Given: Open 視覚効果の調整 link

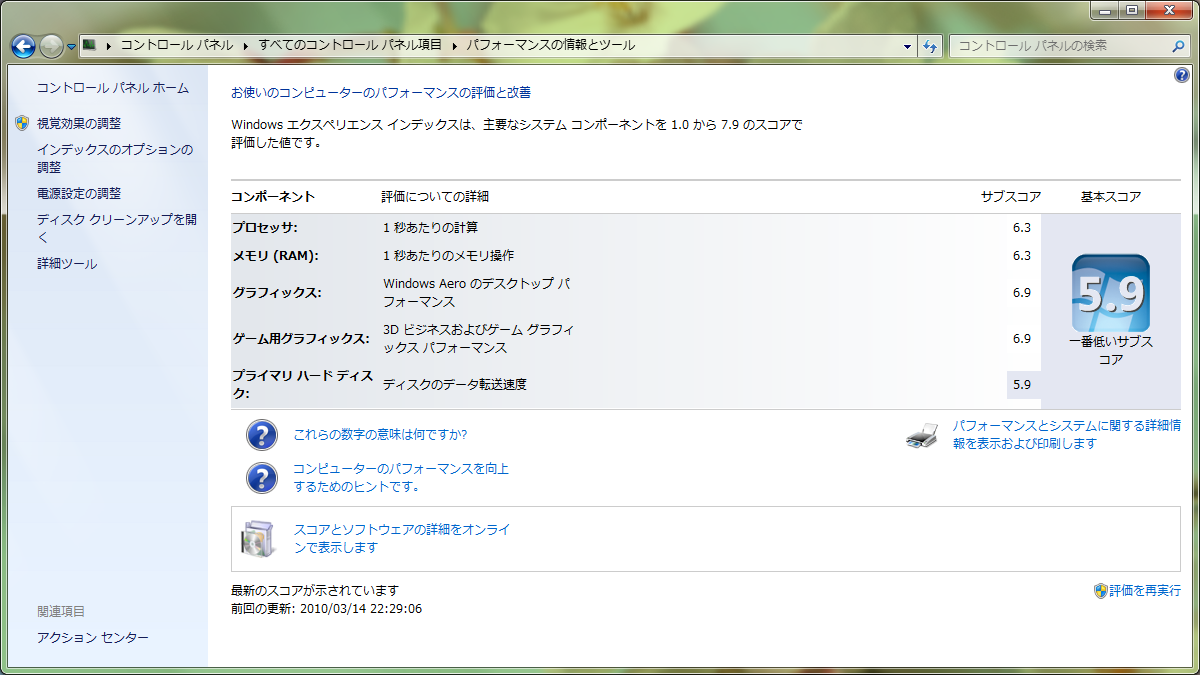Looking at the screenshot, I should (79, 123).
